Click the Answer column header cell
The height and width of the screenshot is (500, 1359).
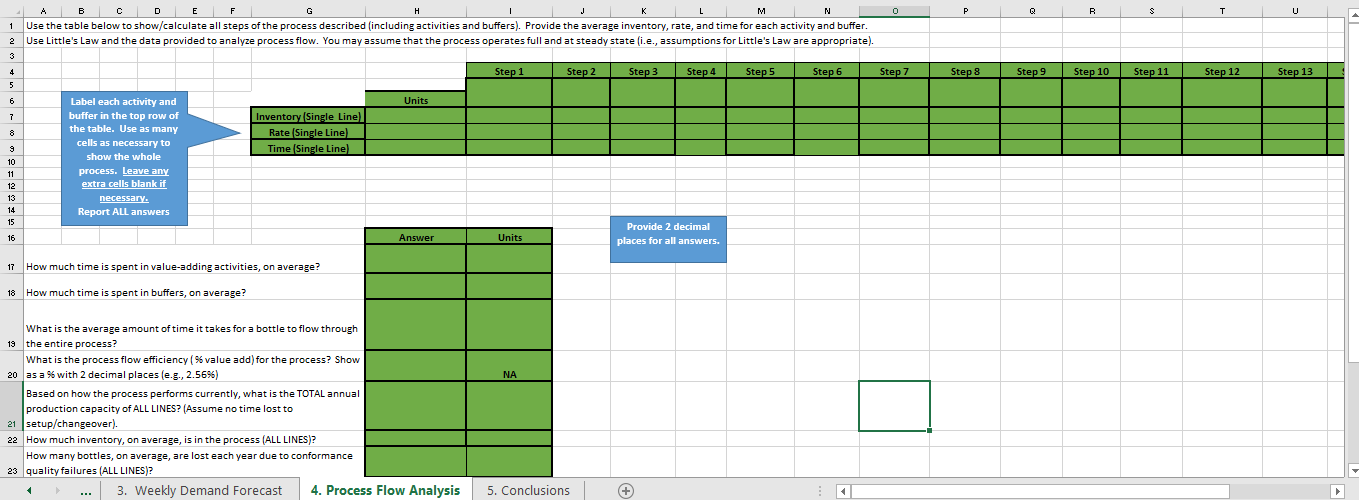click(x=415, y=237)
